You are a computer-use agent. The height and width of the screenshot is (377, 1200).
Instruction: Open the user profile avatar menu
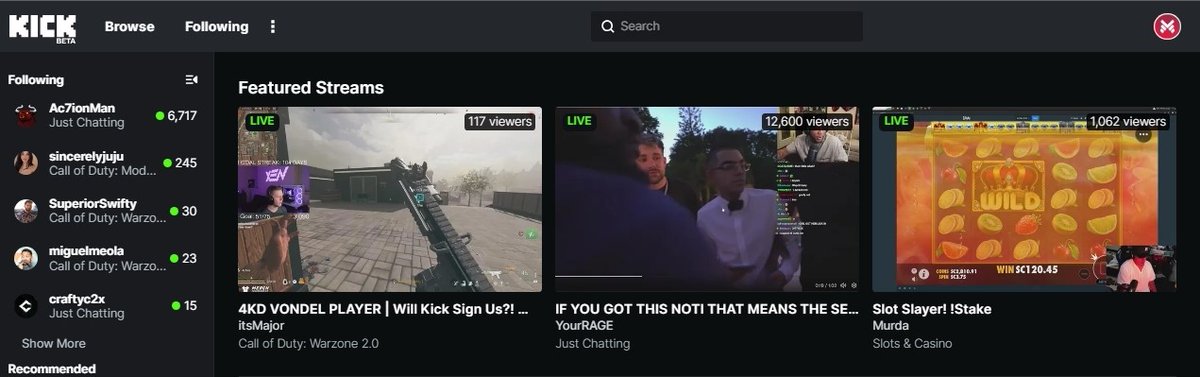point(1167,27)
